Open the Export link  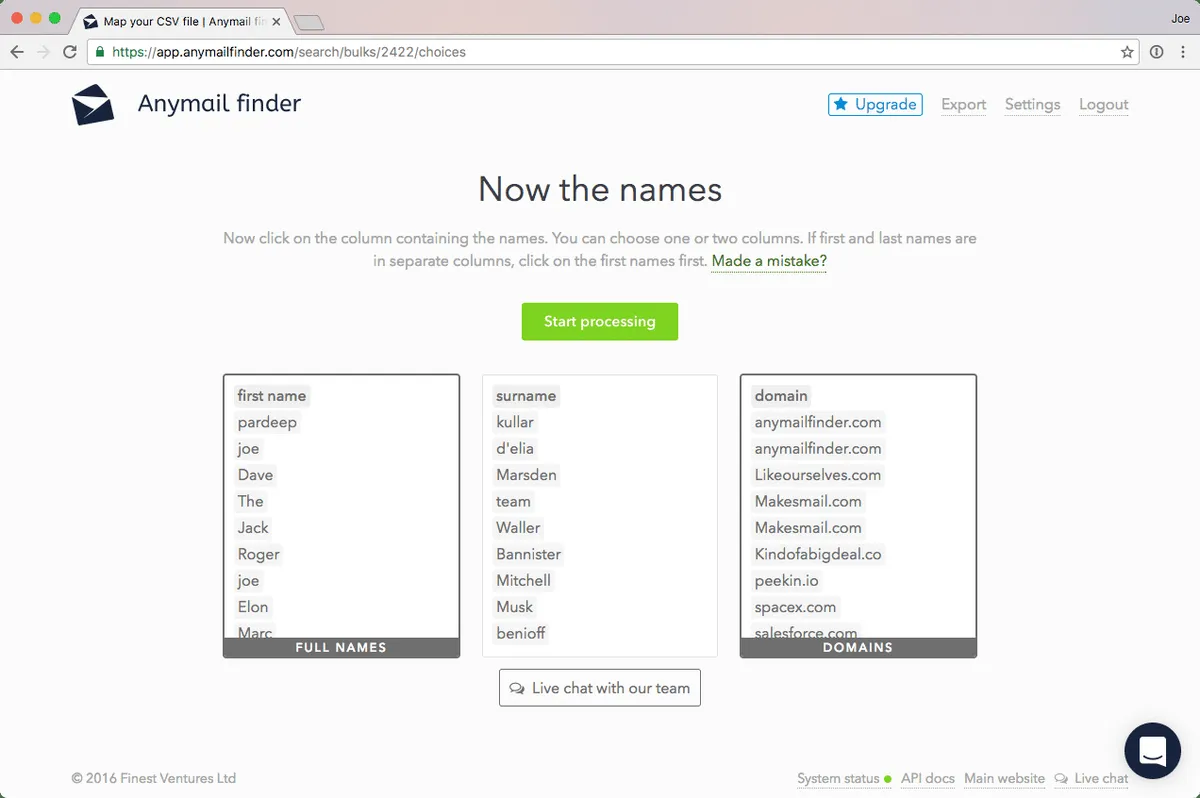(964, 104)
